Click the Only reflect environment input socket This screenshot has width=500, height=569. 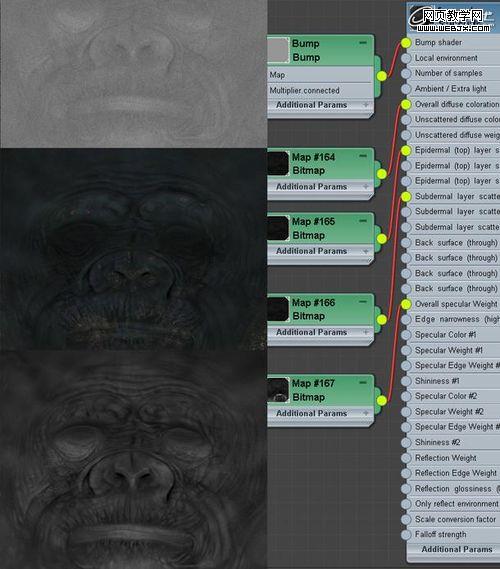(406, 504)
